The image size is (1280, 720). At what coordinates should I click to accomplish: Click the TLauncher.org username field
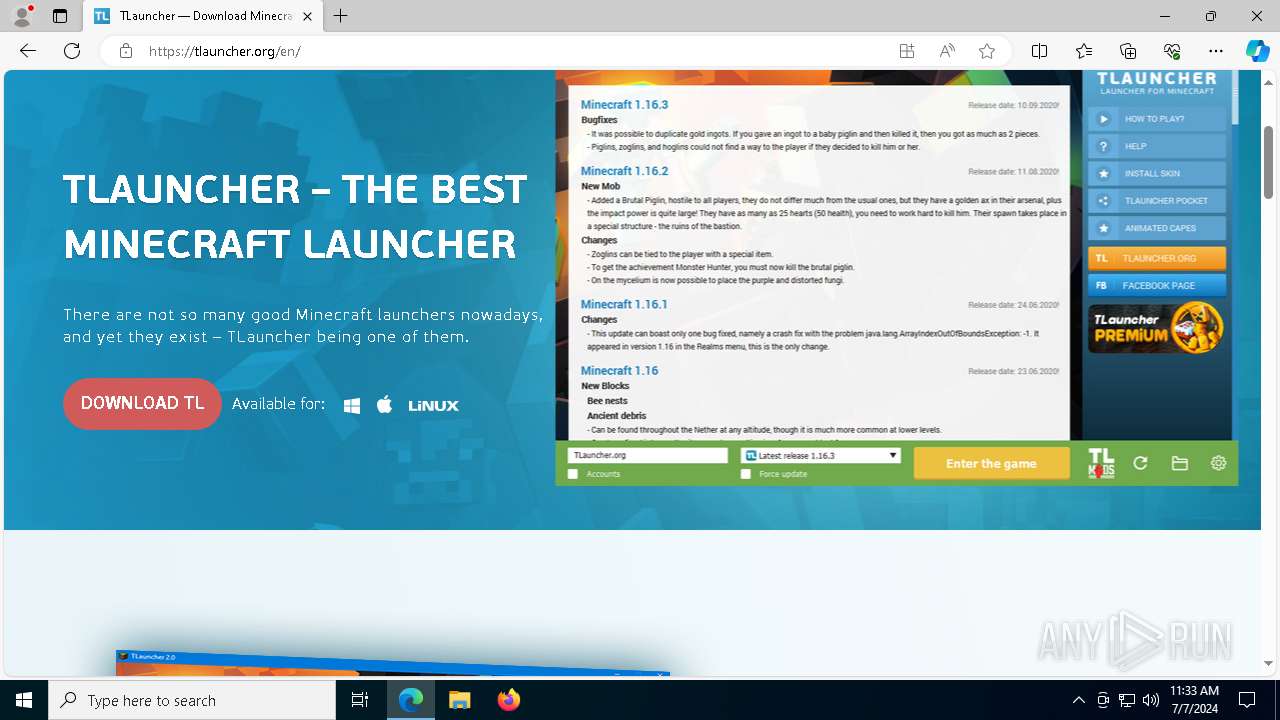click(648, 455)
